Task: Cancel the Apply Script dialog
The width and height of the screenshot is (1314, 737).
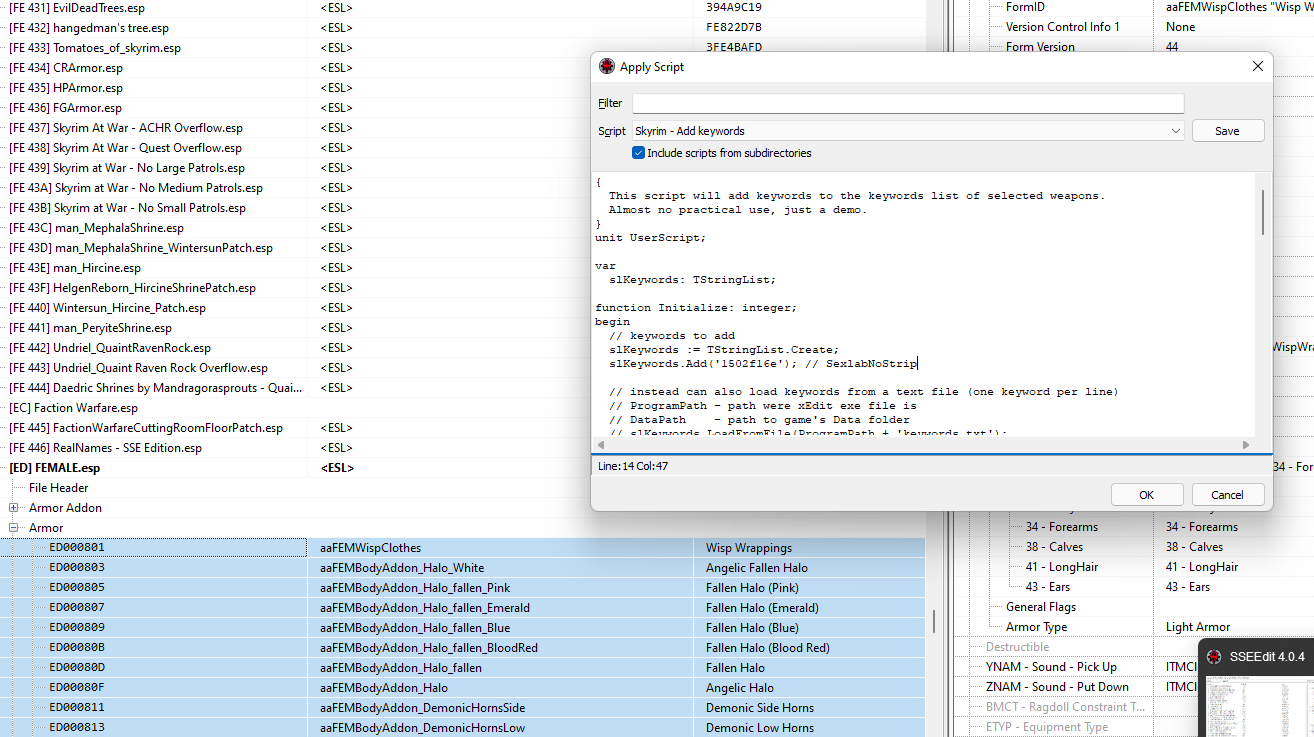Action: [x=1228, y=495]
